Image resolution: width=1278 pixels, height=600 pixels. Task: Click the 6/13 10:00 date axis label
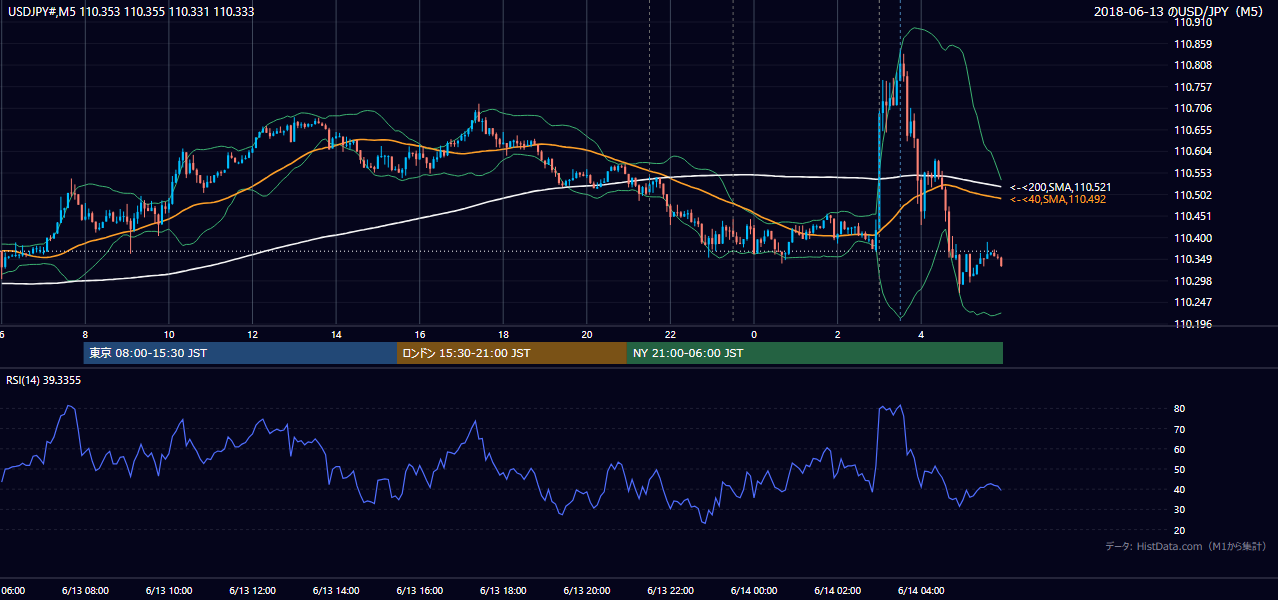point(169,591)
